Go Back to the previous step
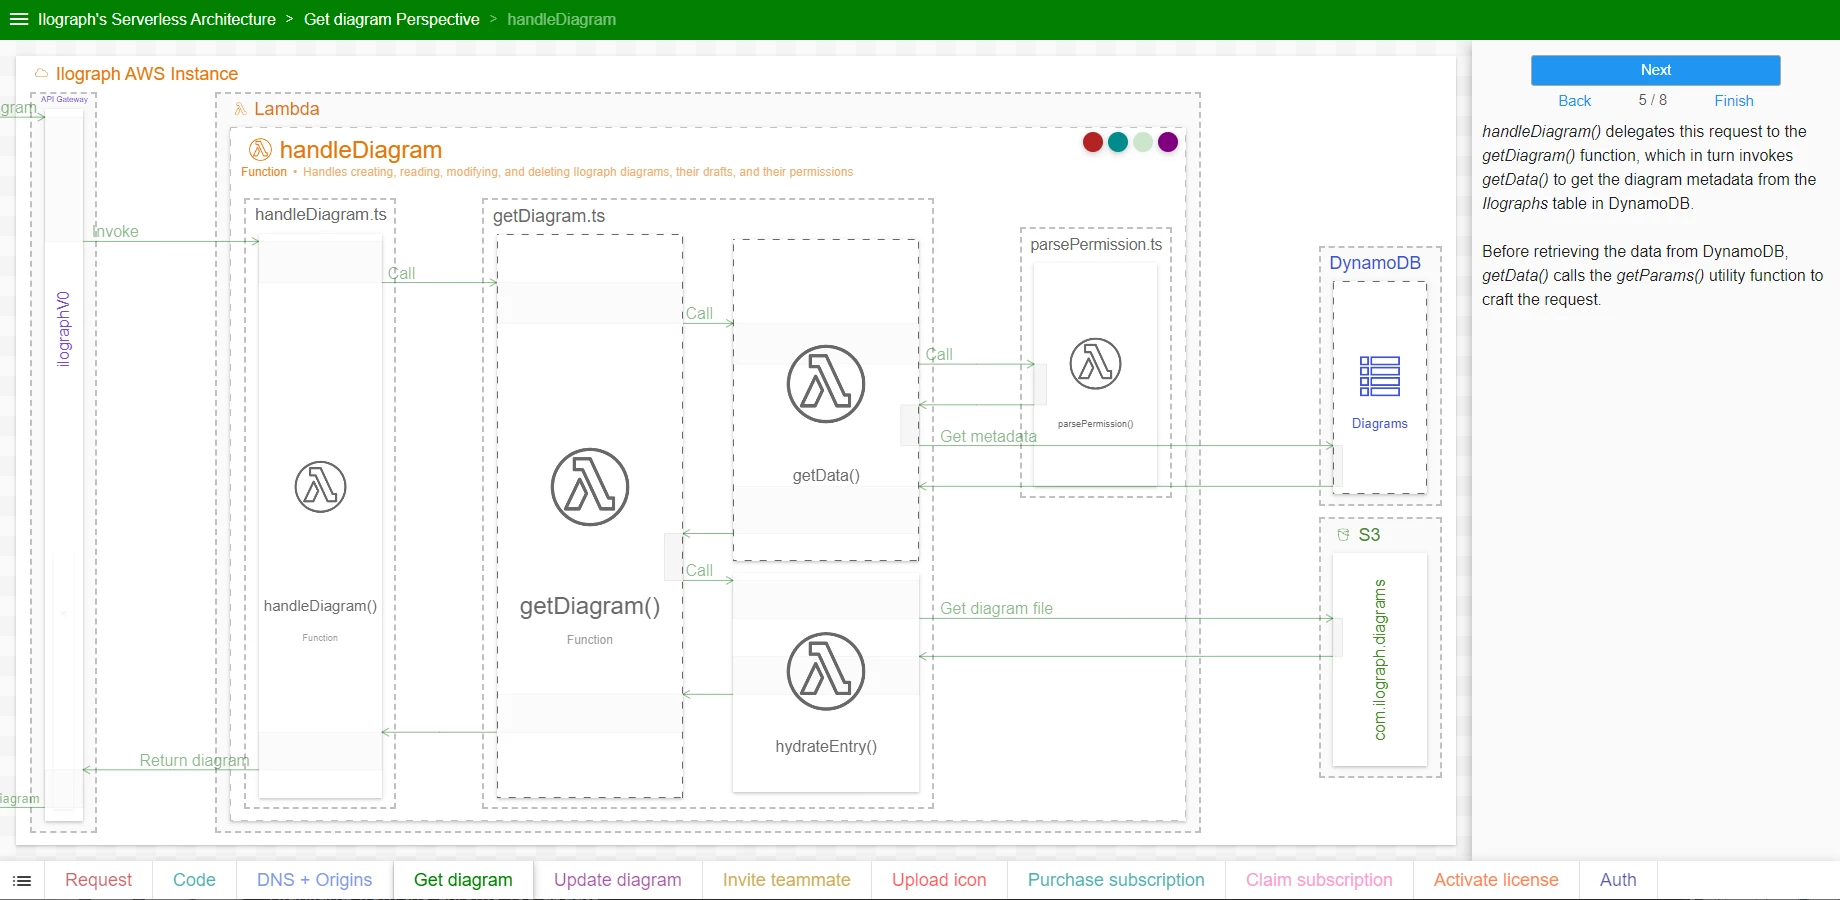 pyautogui.click(x=1574, y=101)
